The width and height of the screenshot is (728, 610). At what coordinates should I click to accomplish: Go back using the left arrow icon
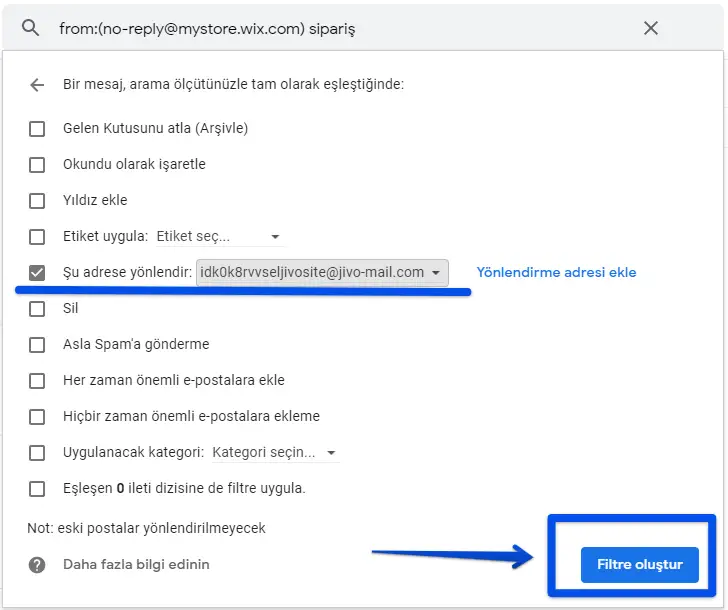click(37, 85)
